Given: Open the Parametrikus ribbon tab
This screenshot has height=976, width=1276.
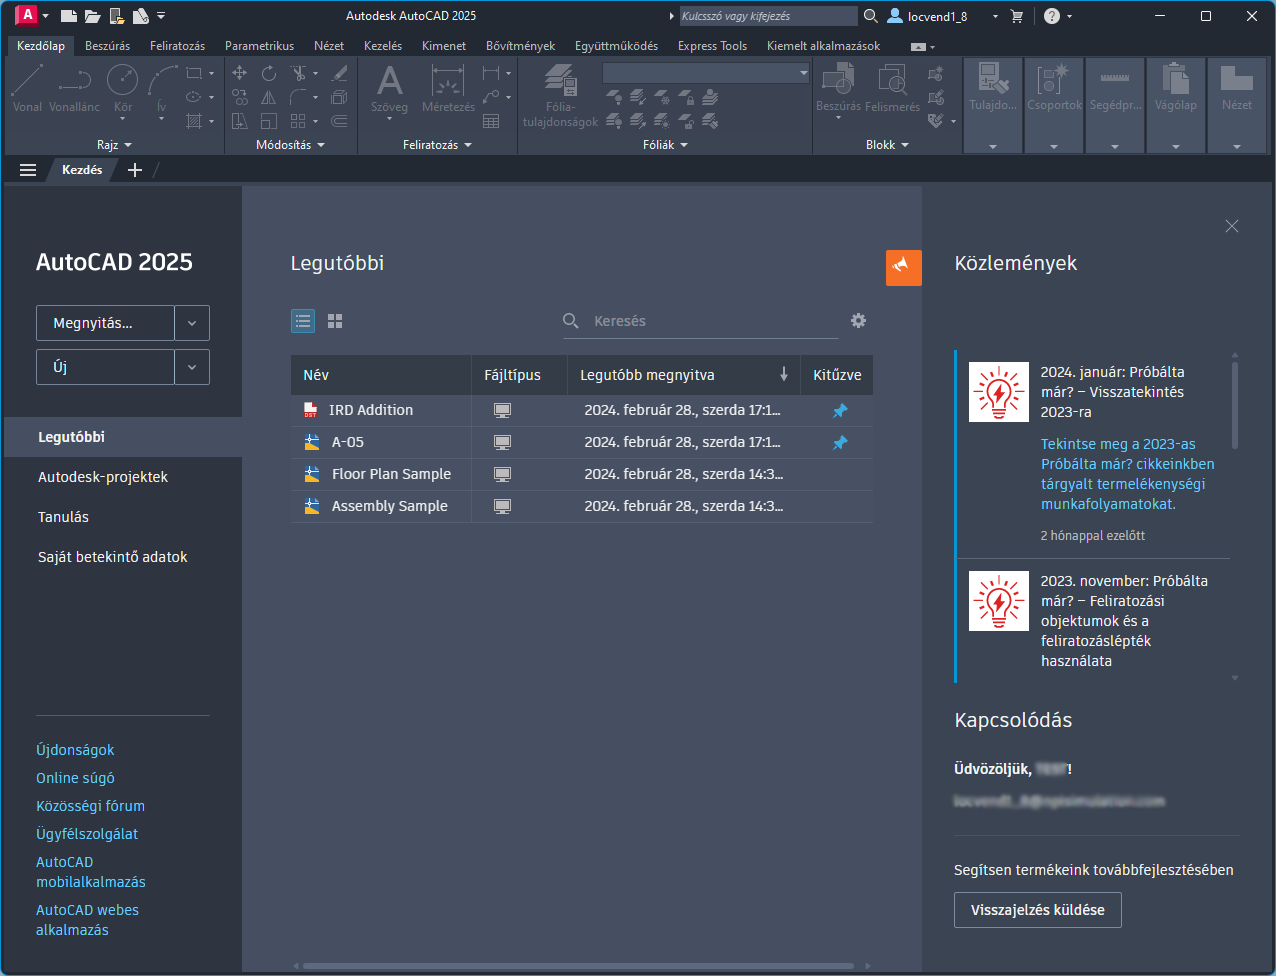Looking at the screenshot, I should click(x=259, y=46).
